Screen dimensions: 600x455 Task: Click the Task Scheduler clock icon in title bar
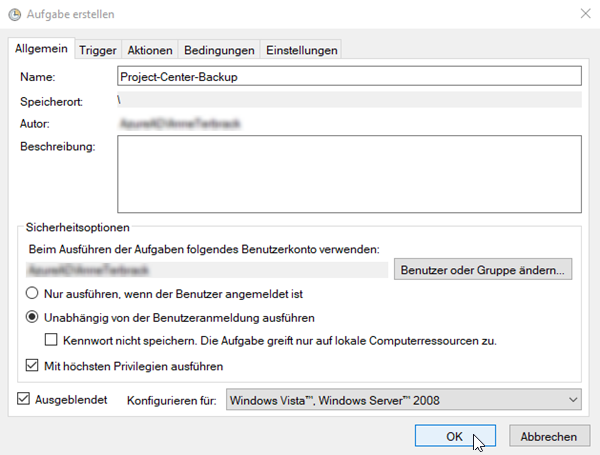pos(12,13)
